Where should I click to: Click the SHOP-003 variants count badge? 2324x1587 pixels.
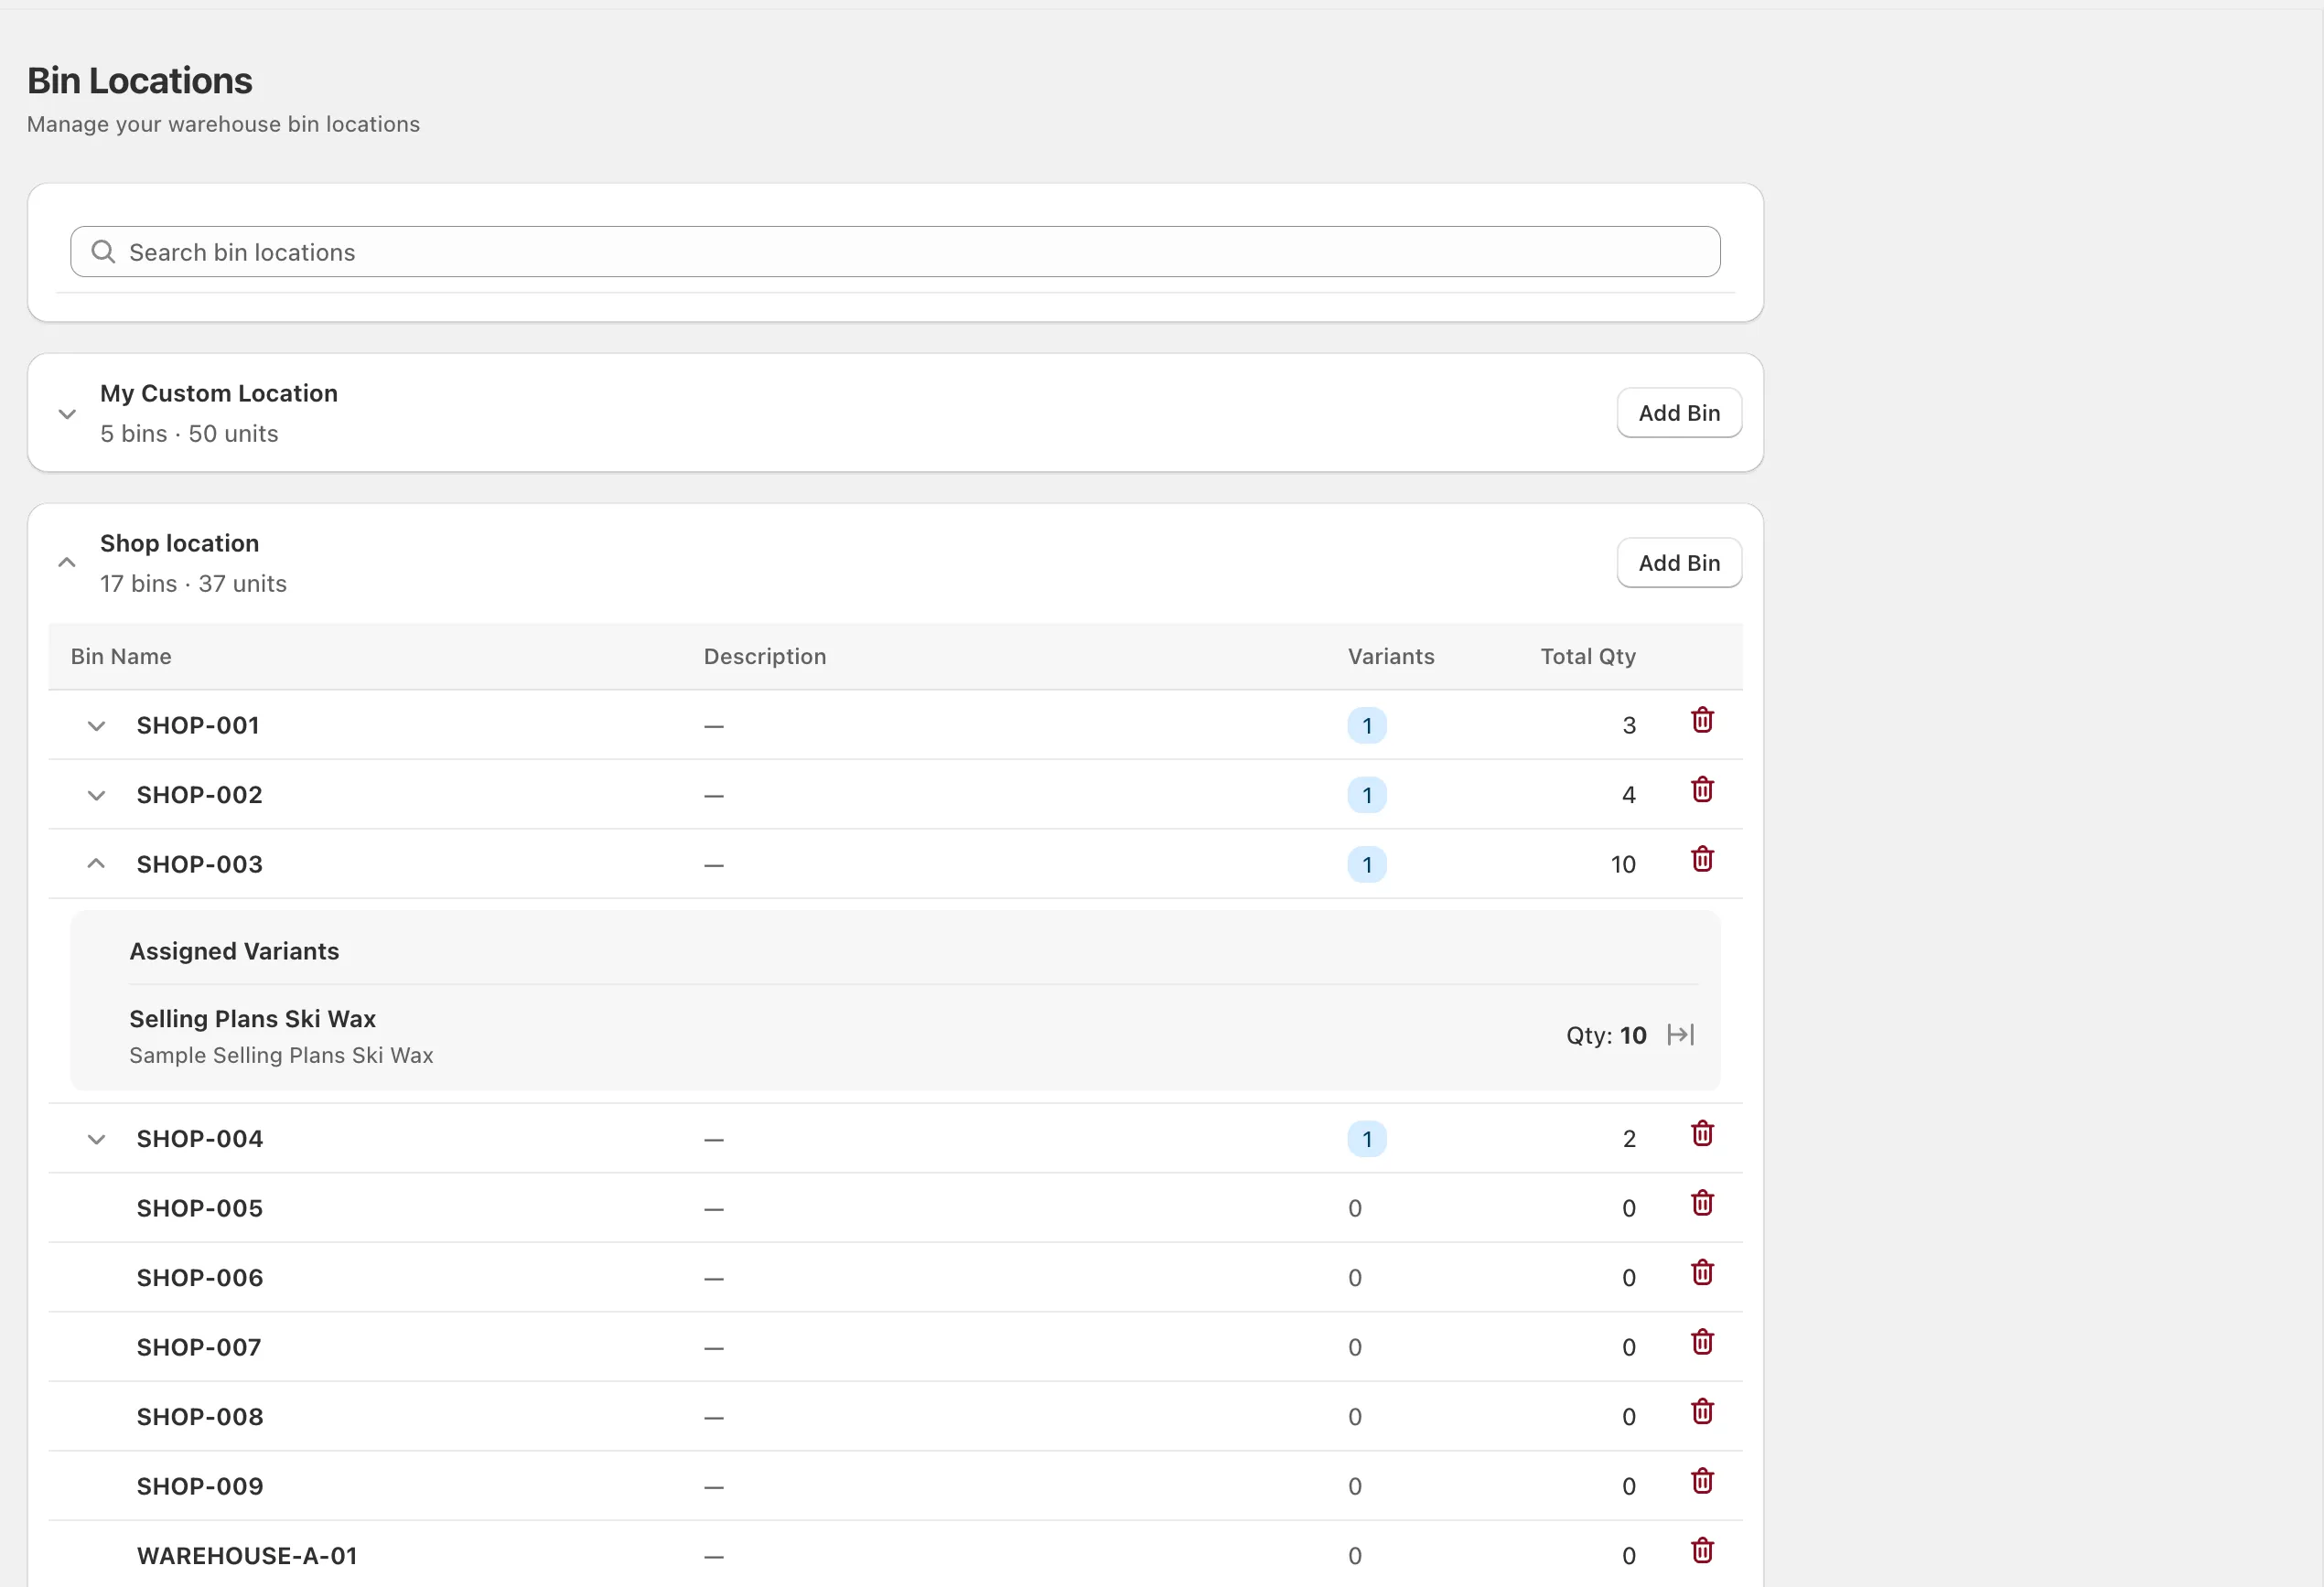[1366, 865]
